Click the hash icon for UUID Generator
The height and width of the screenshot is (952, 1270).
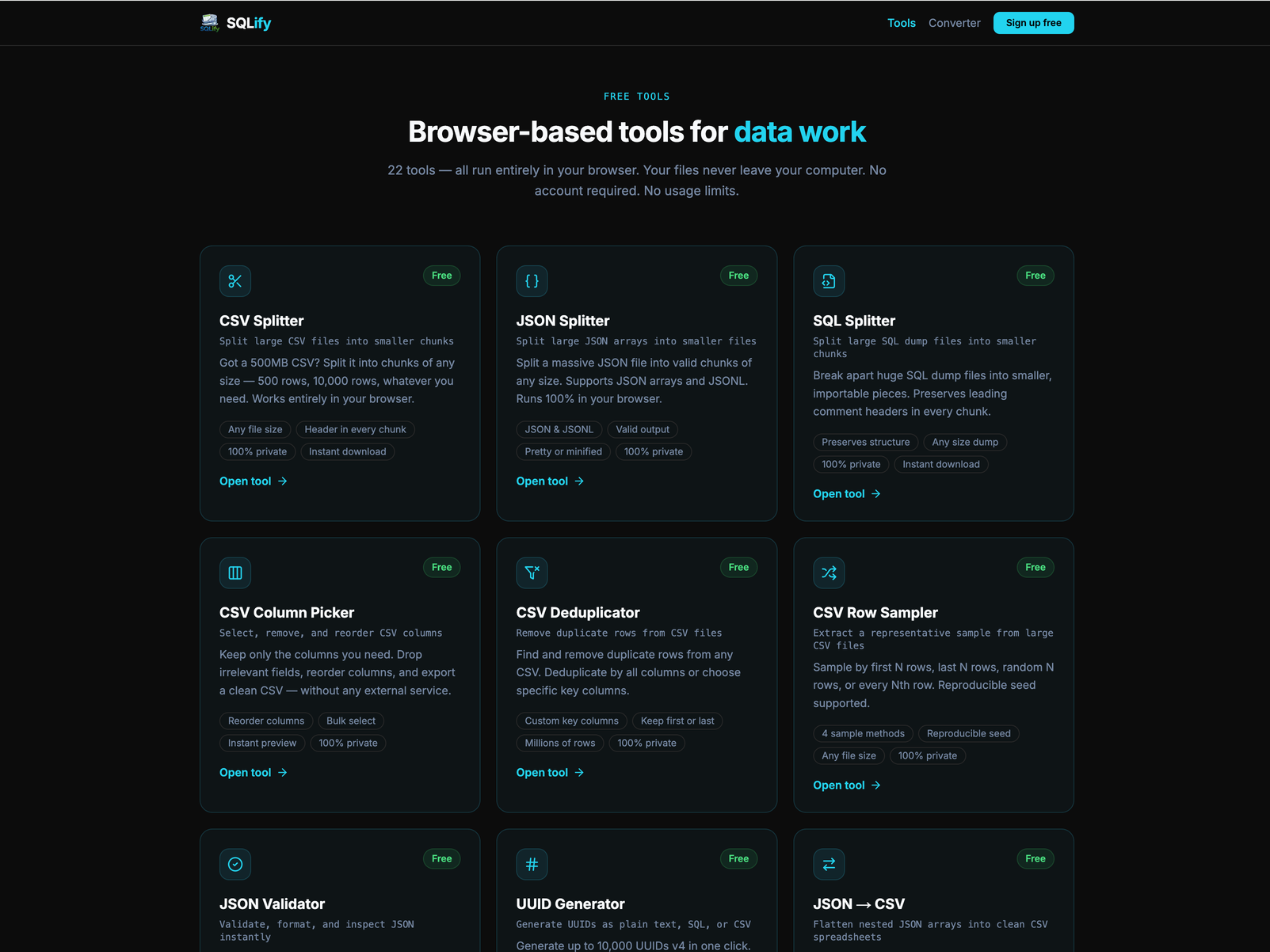(x=532, y=864)
